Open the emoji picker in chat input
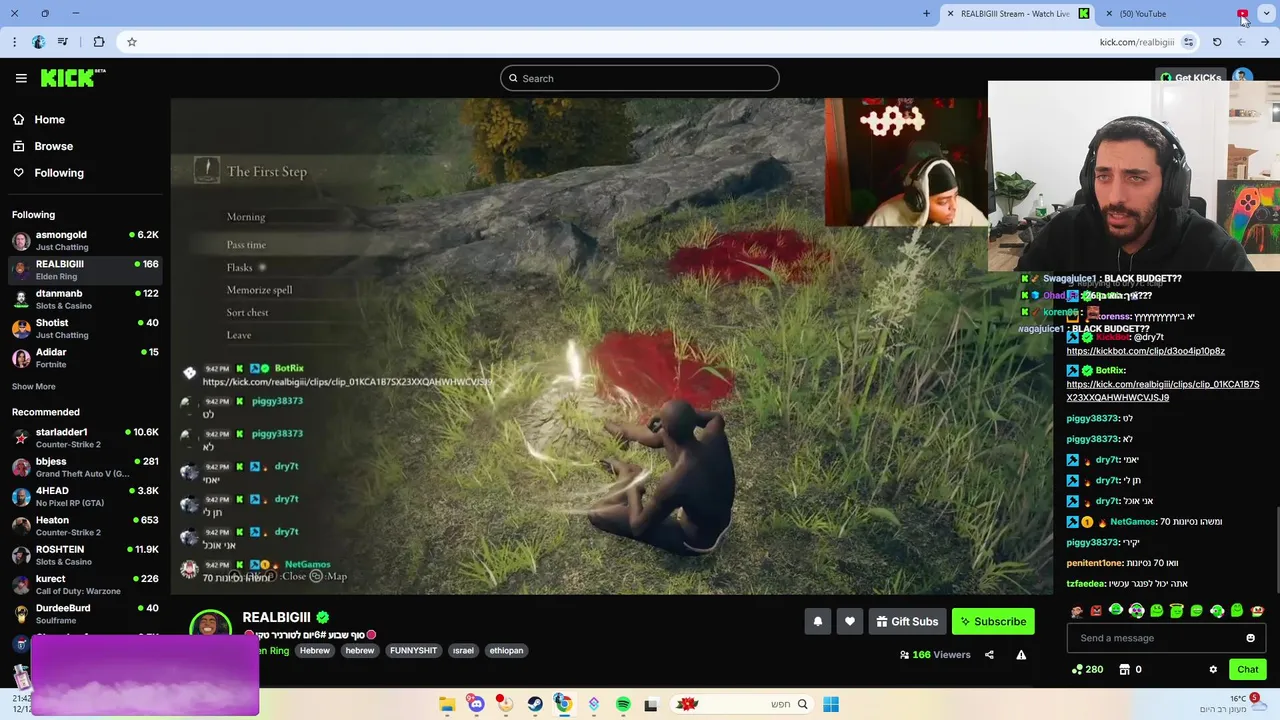This screenshot has height=720, width=1280. pyautogui.click(x=1250, y=638)
